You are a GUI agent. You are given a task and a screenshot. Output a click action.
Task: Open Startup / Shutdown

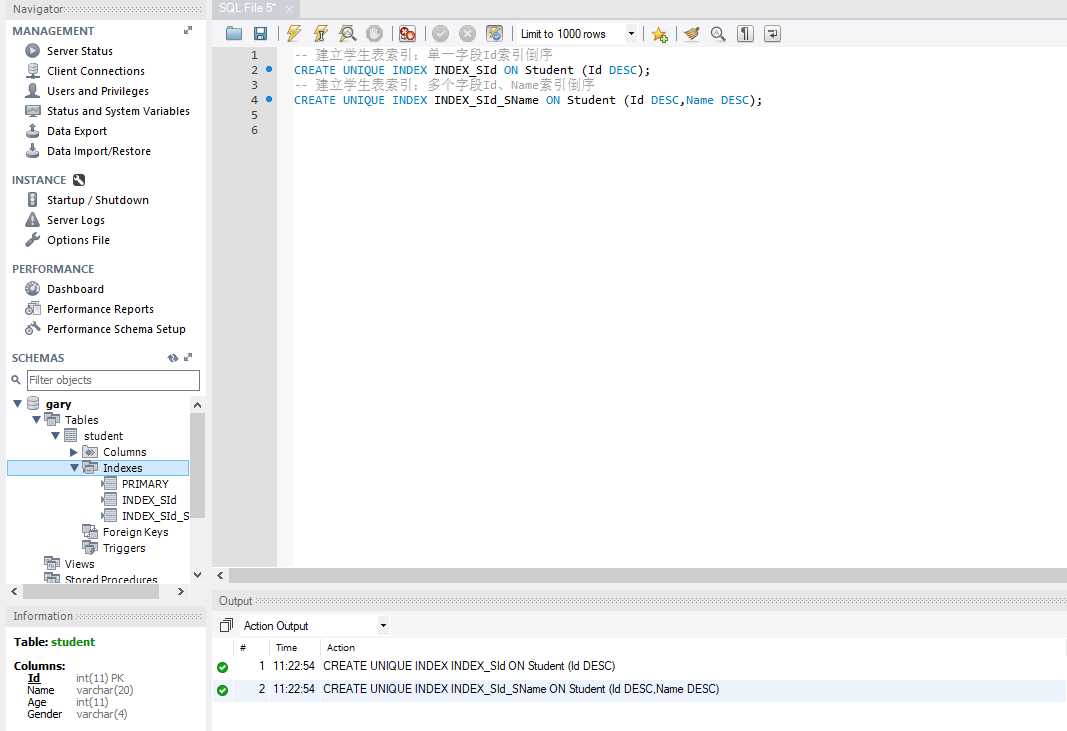click(x=97, y=200)
